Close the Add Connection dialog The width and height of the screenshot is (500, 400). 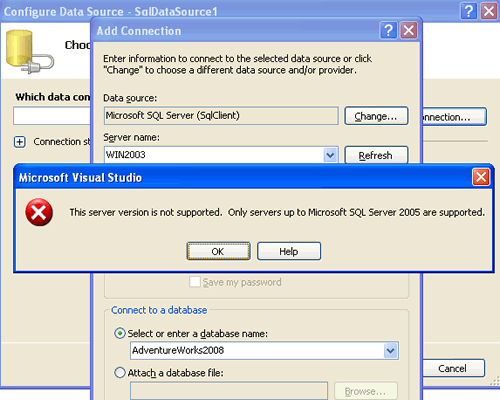pos(409,31)
